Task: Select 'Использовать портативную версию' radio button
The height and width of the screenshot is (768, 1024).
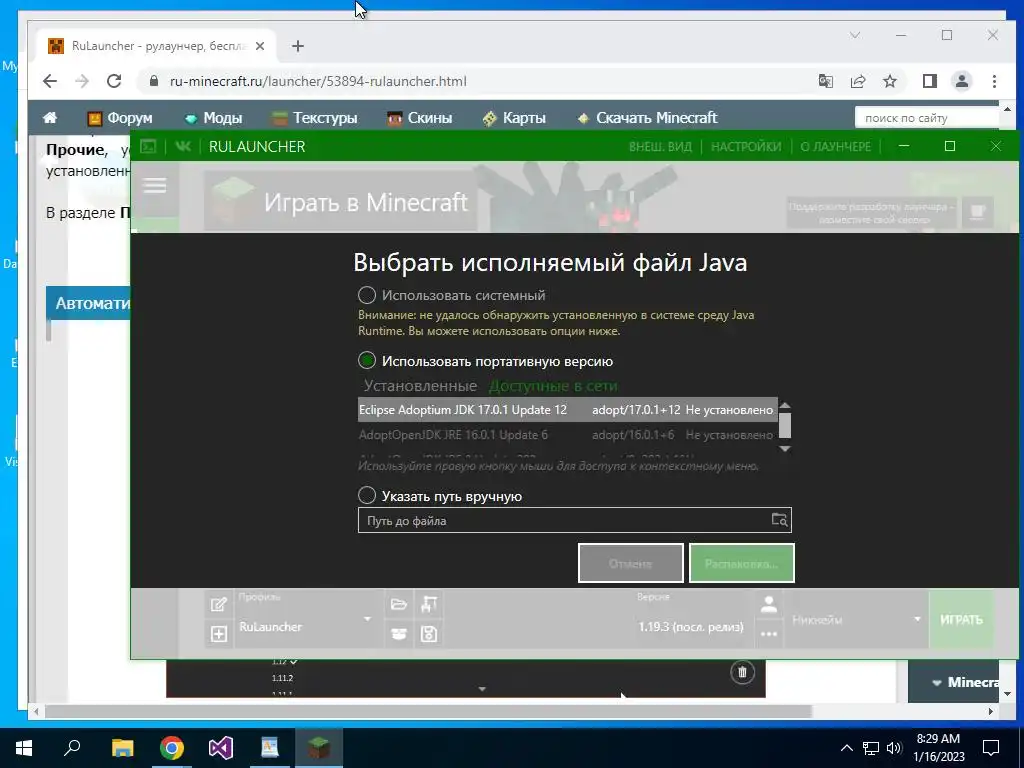Action: pyautogui.click(x=367, y=360)
